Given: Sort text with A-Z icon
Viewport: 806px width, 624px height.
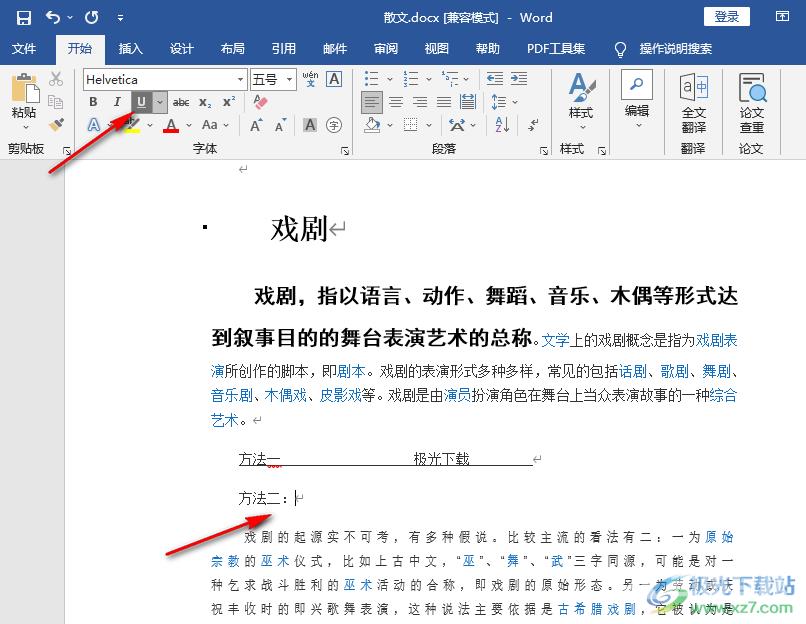Looking at the screenshot, I should [x=502, y=125].
